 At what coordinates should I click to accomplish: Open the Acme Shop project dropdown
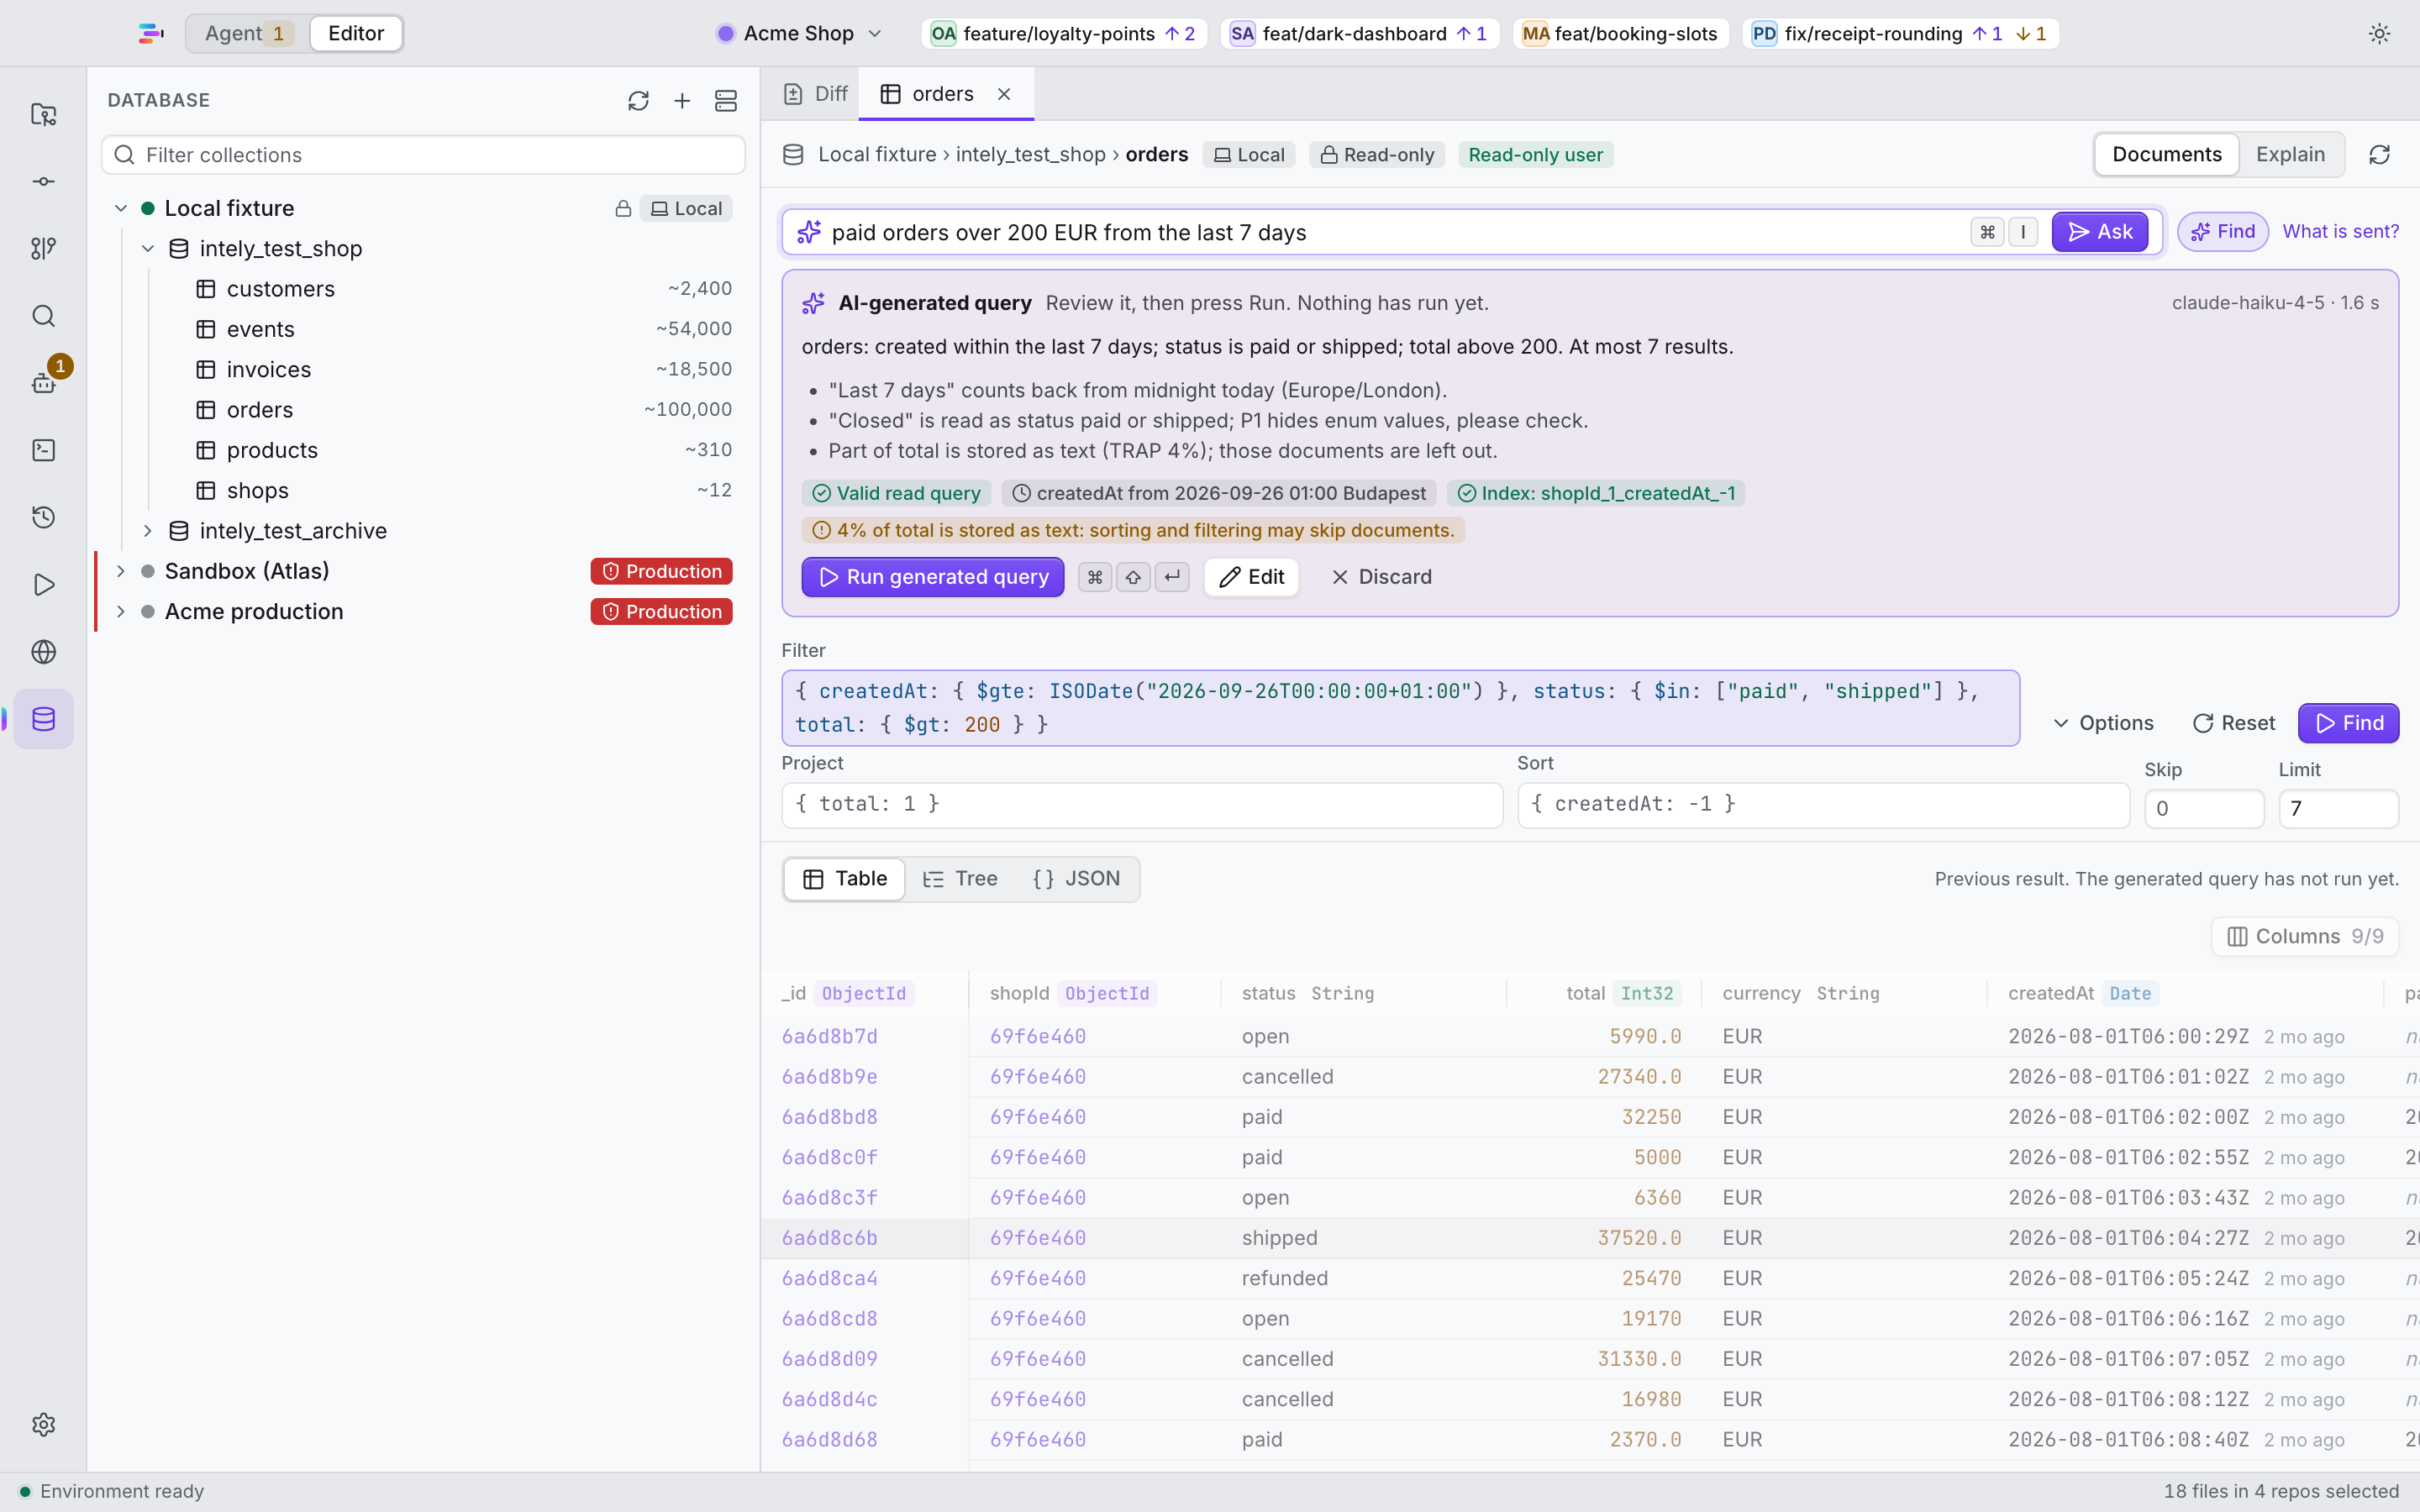tap(800, 34)
